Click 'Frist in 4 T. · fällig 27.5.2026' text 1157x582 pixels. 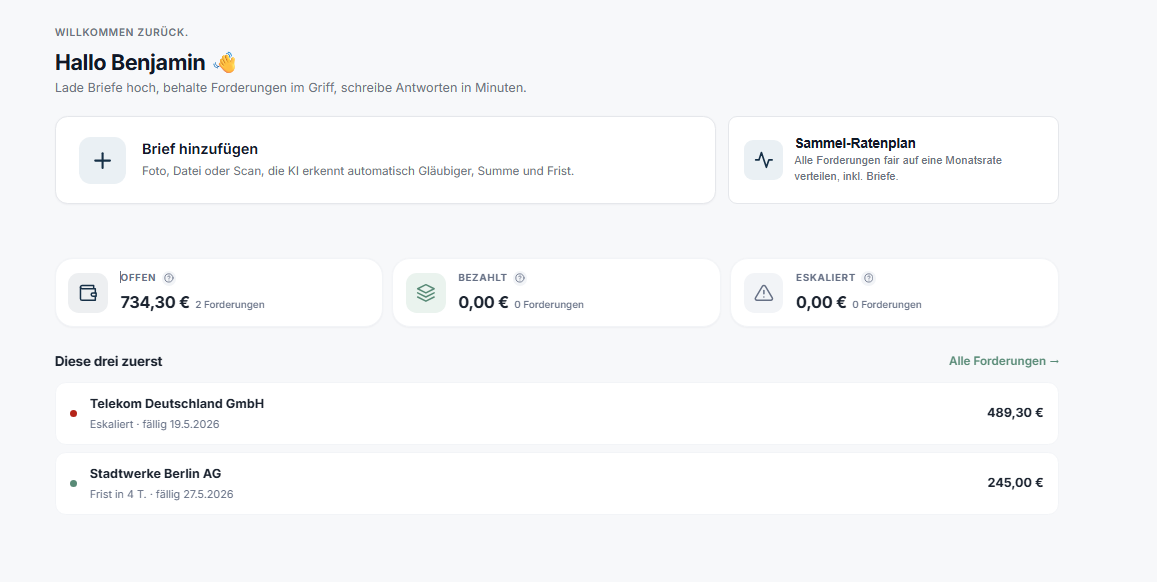[162, 494]
